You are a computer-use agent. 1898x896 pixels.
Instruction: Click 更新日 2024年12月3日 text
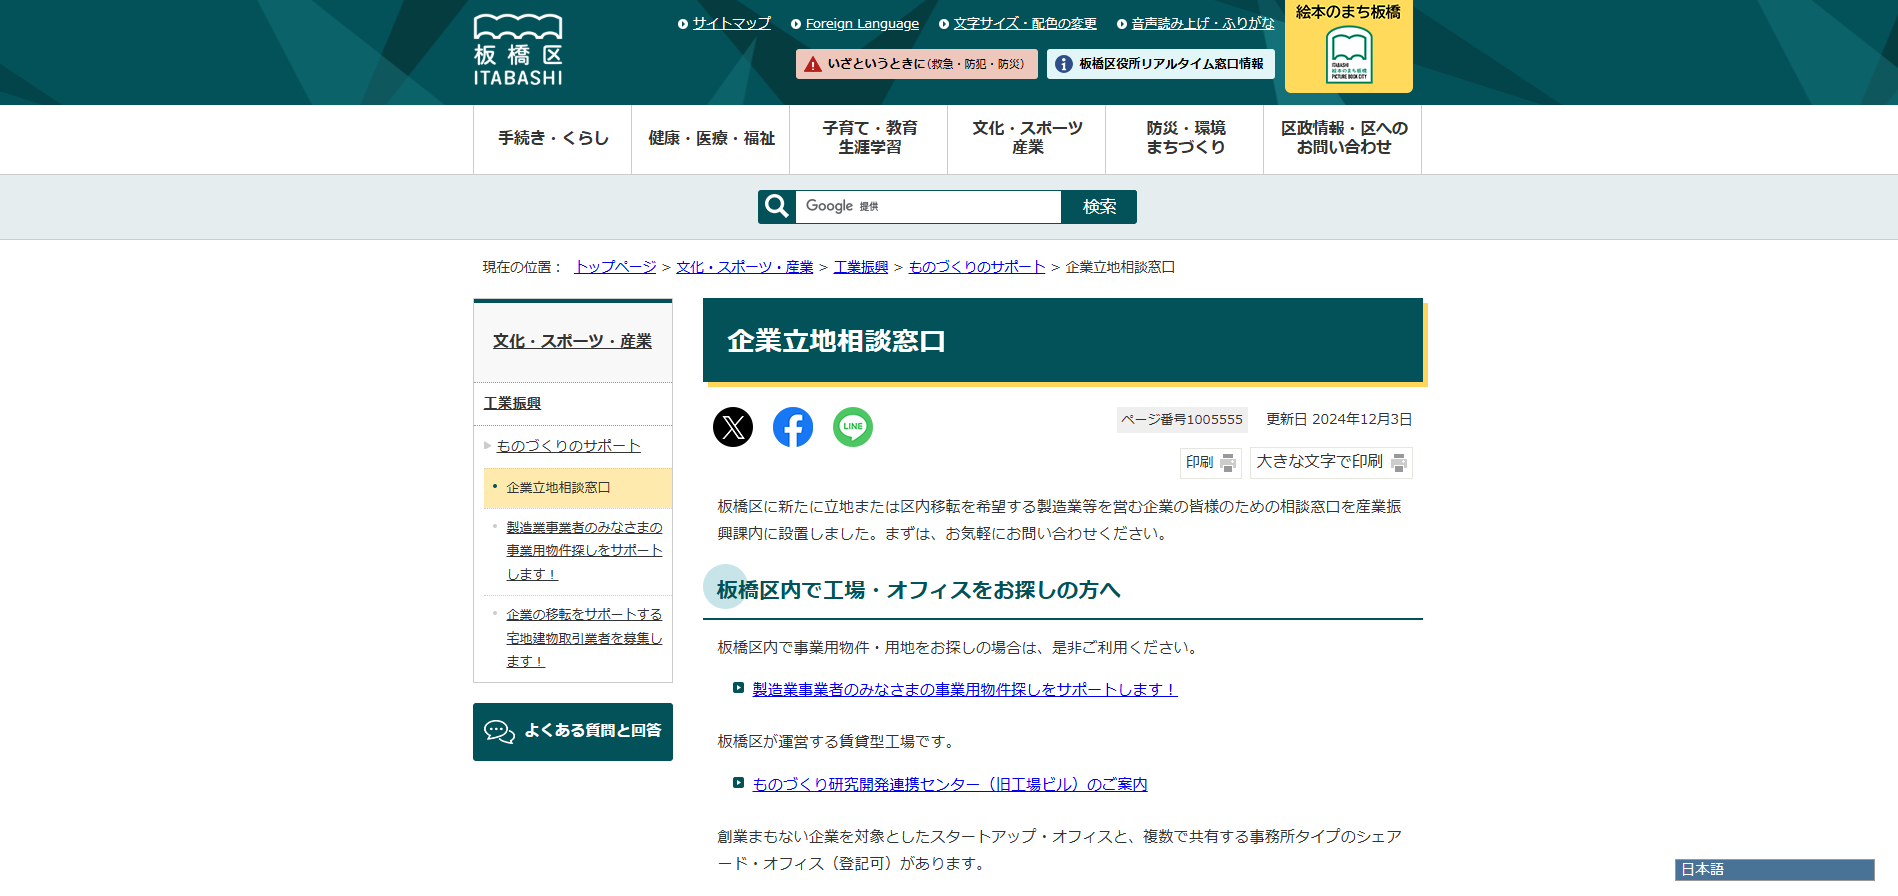click(1339, 420)
